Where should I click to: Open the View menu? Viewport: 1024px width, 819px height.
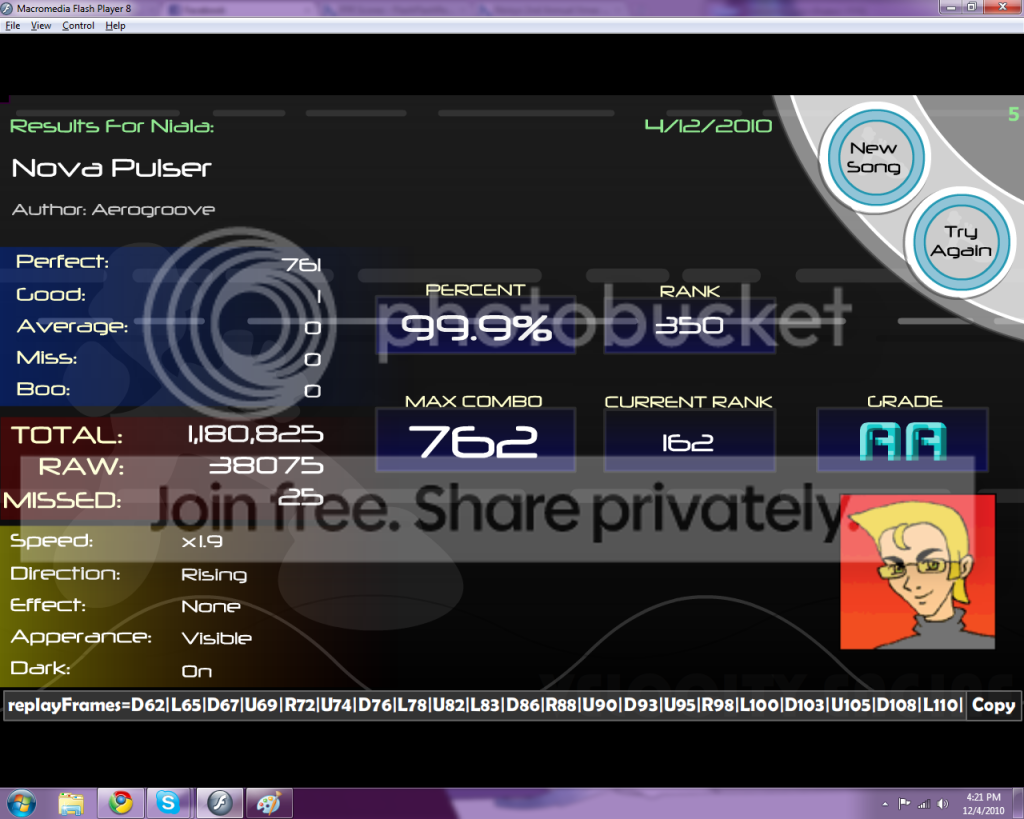41,26
